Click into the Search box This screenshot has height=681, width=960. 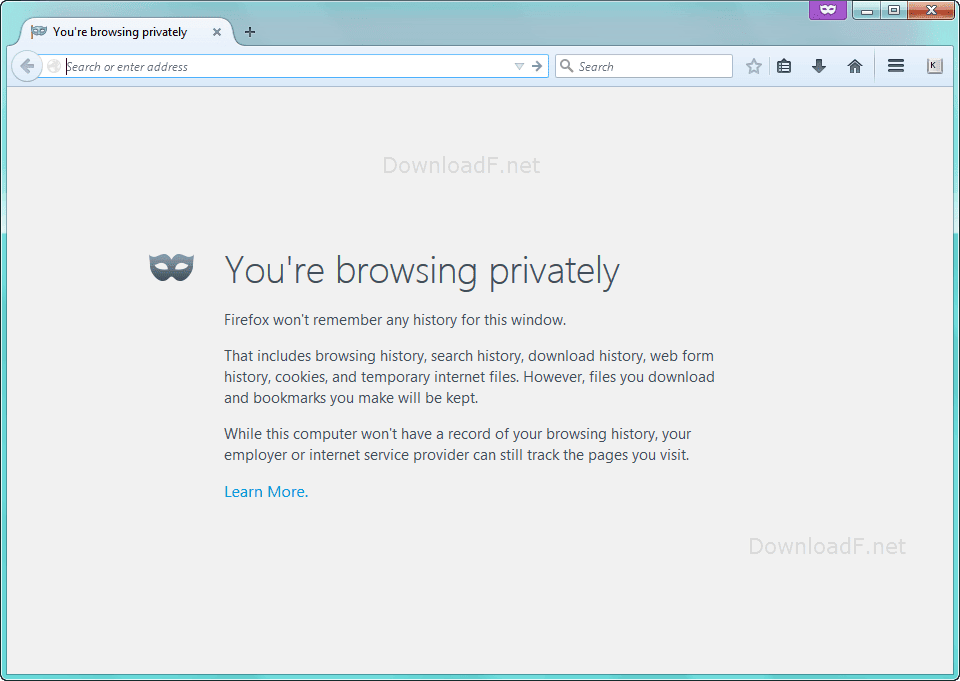tap(644, 66)
